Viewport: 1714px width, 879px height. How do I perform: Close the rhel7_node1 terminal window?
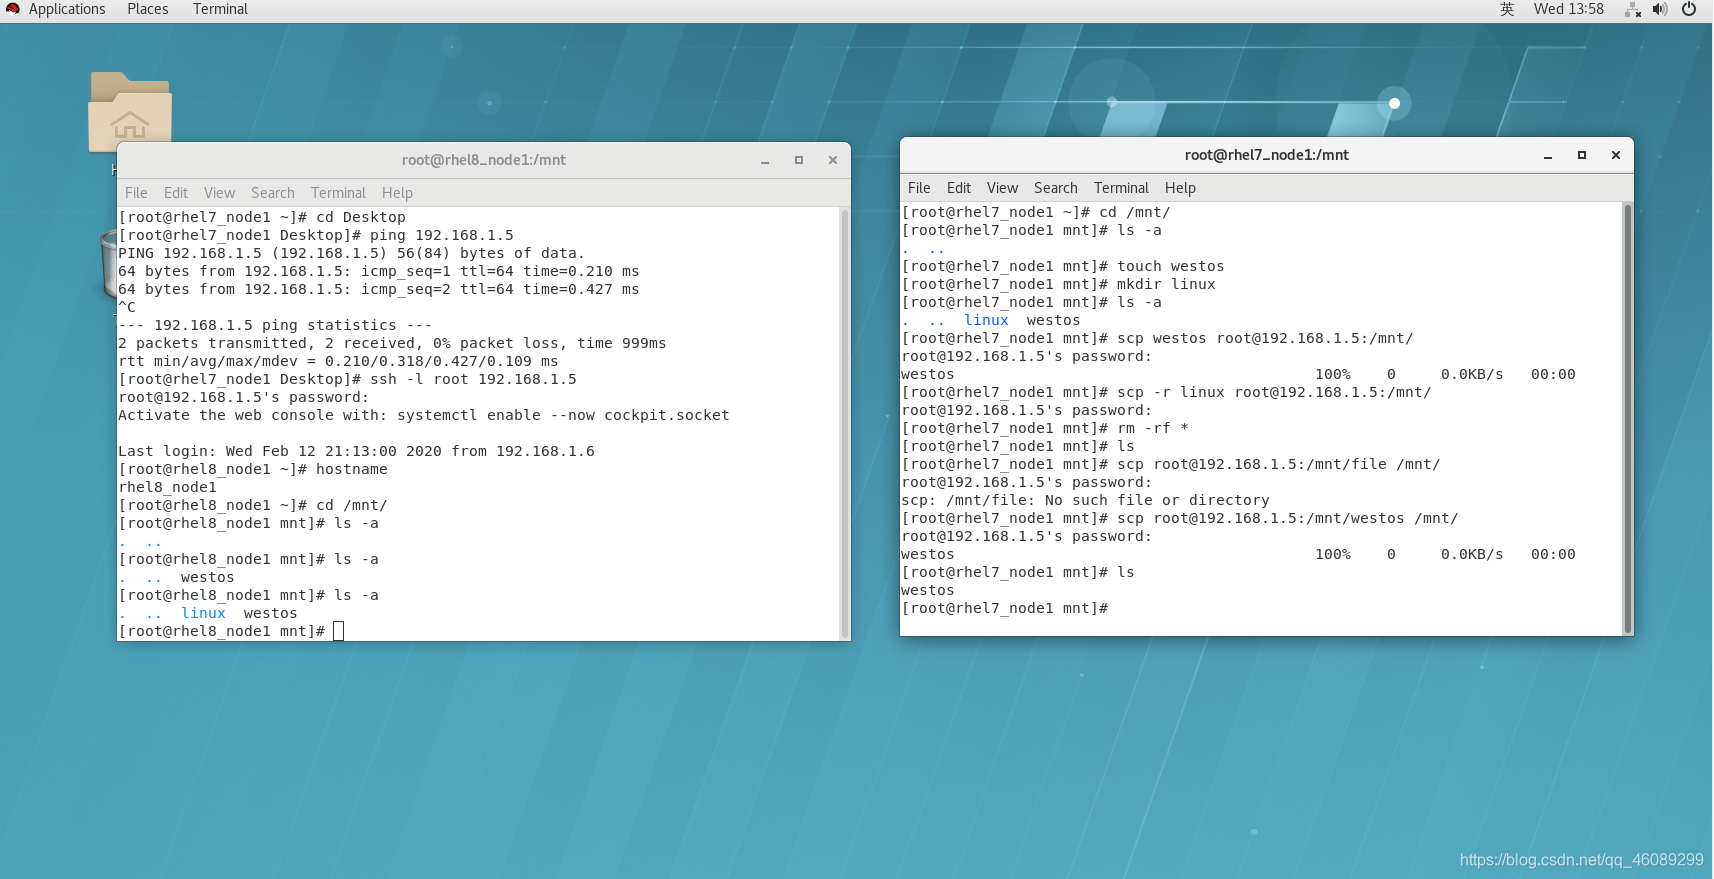click(1616, 155)
